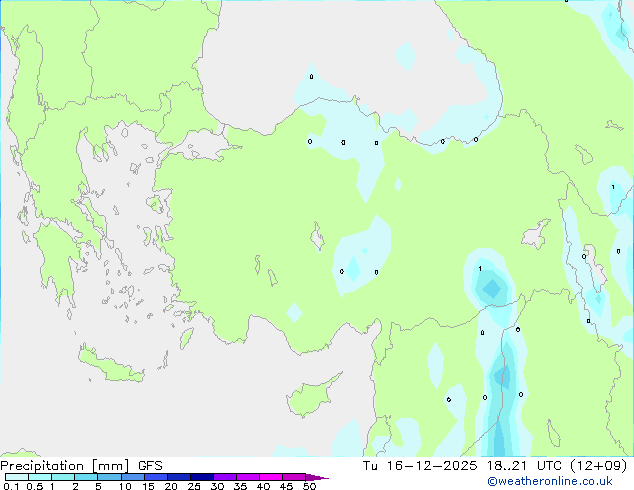634x490 pixels.
Task: Select the 20–25 mm legend color swatch
Action: click(179, 477)
